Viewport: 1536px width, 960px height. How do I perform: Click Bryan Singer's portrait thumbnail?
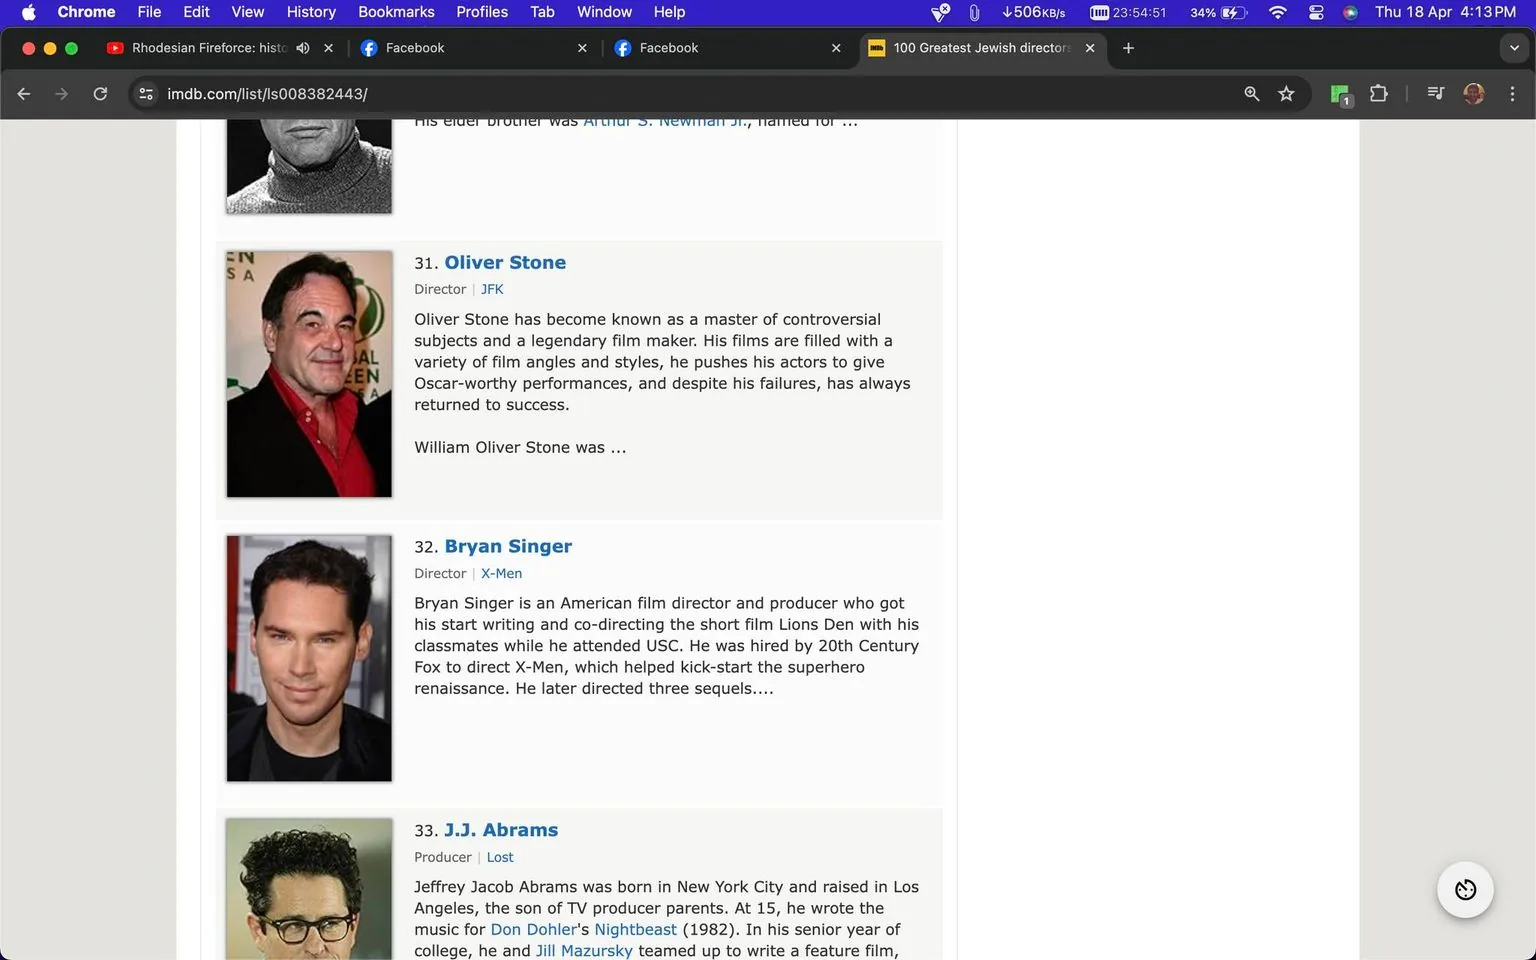point(308,658)
